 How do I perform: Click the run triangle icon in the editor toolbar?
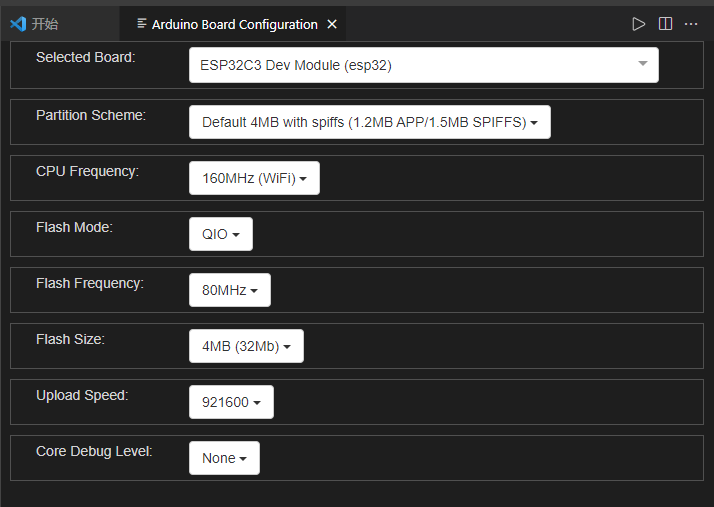click(638, 24)
